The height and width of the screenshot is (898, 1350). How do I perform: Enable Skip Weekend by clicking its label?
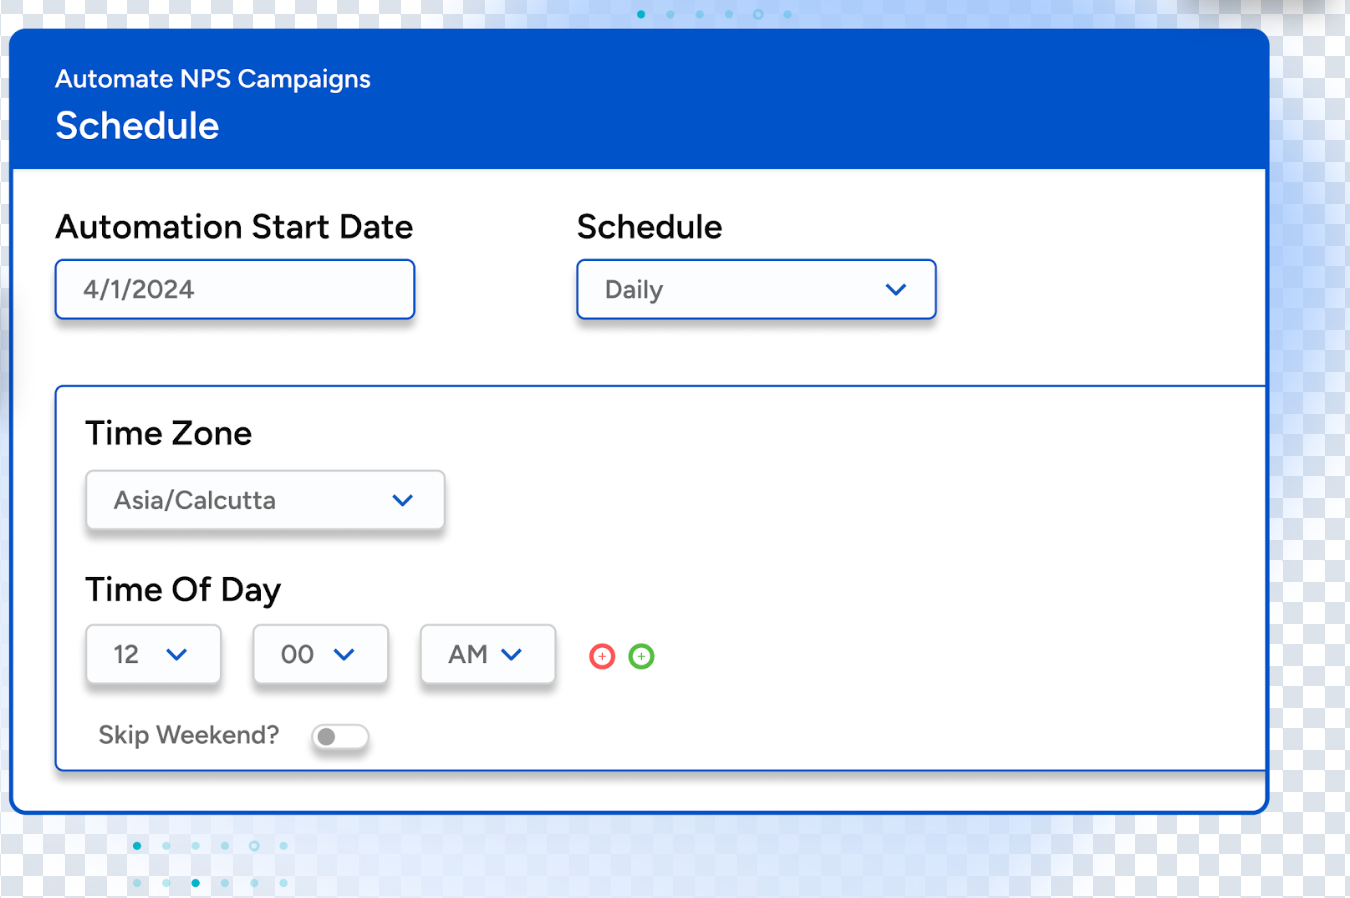[188, 735]
